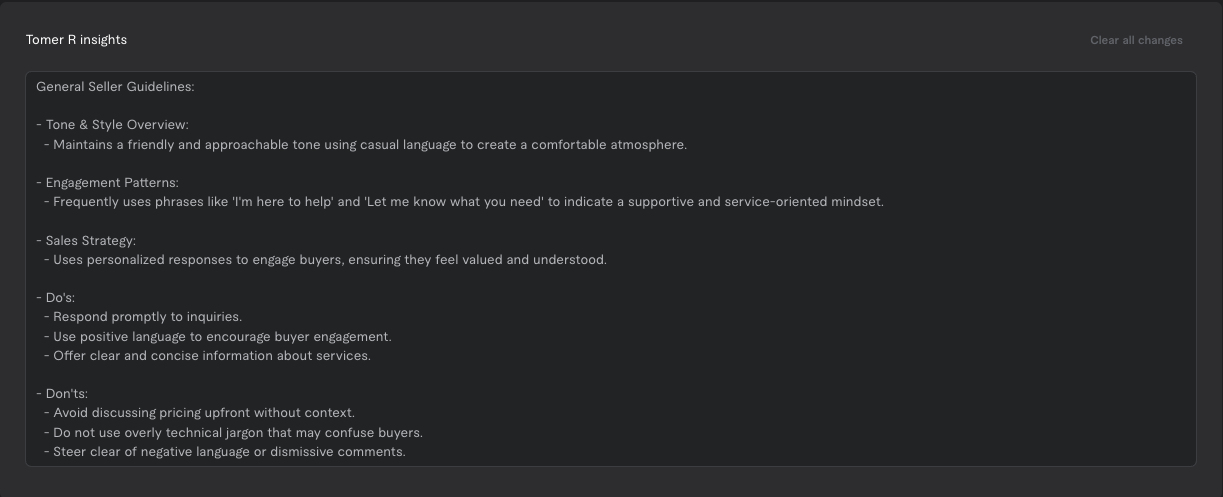Click the Respond promptly to inquiries line
Screen dimensions: 1223x497
(x=143, y=317)
